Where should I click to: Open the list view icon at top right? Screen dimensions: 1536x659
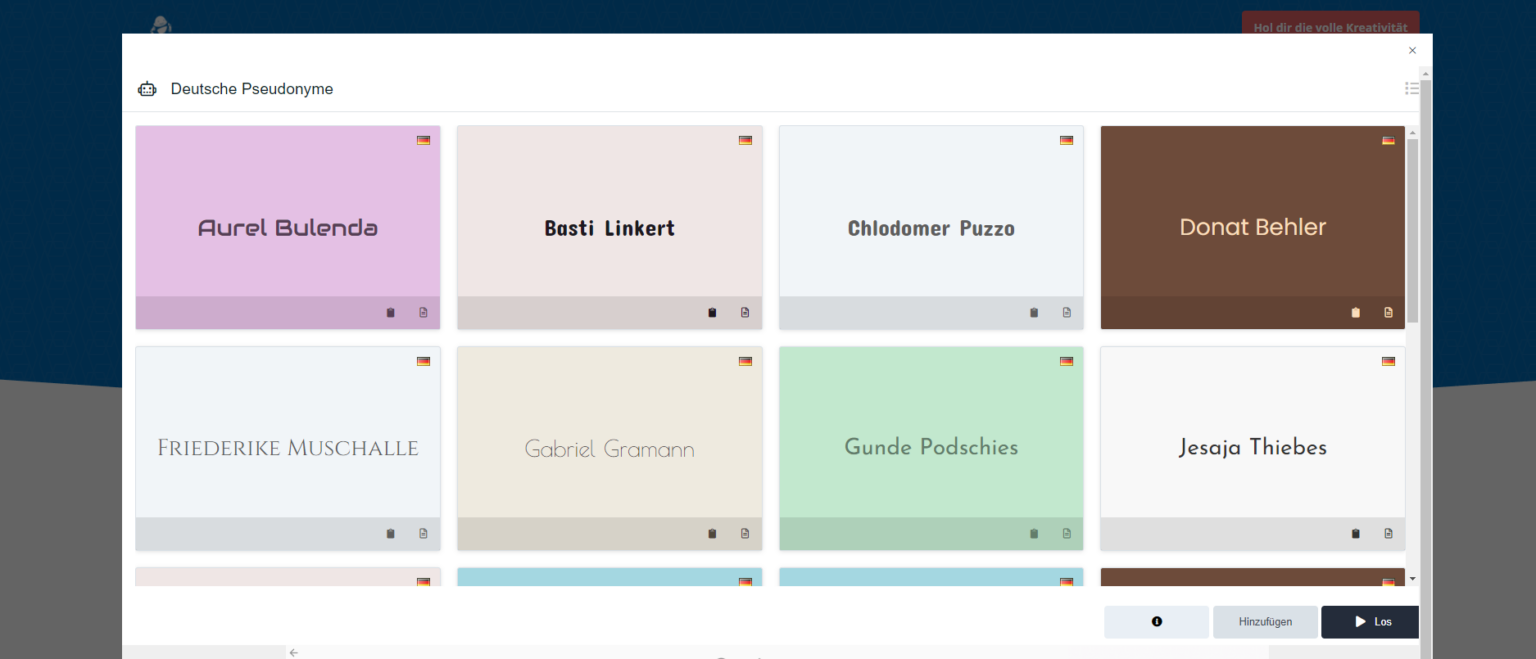pyautogui.click(x=1412, y=88)
